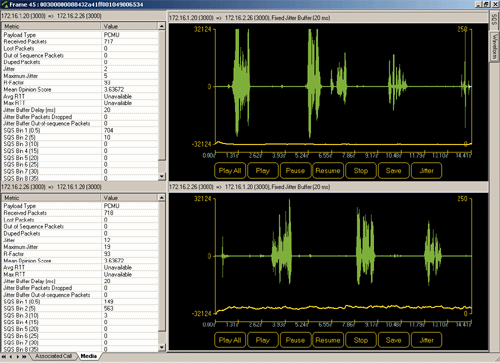Select the upper table's value 3.63672
The image size is (500, 363).
[114, 89]
